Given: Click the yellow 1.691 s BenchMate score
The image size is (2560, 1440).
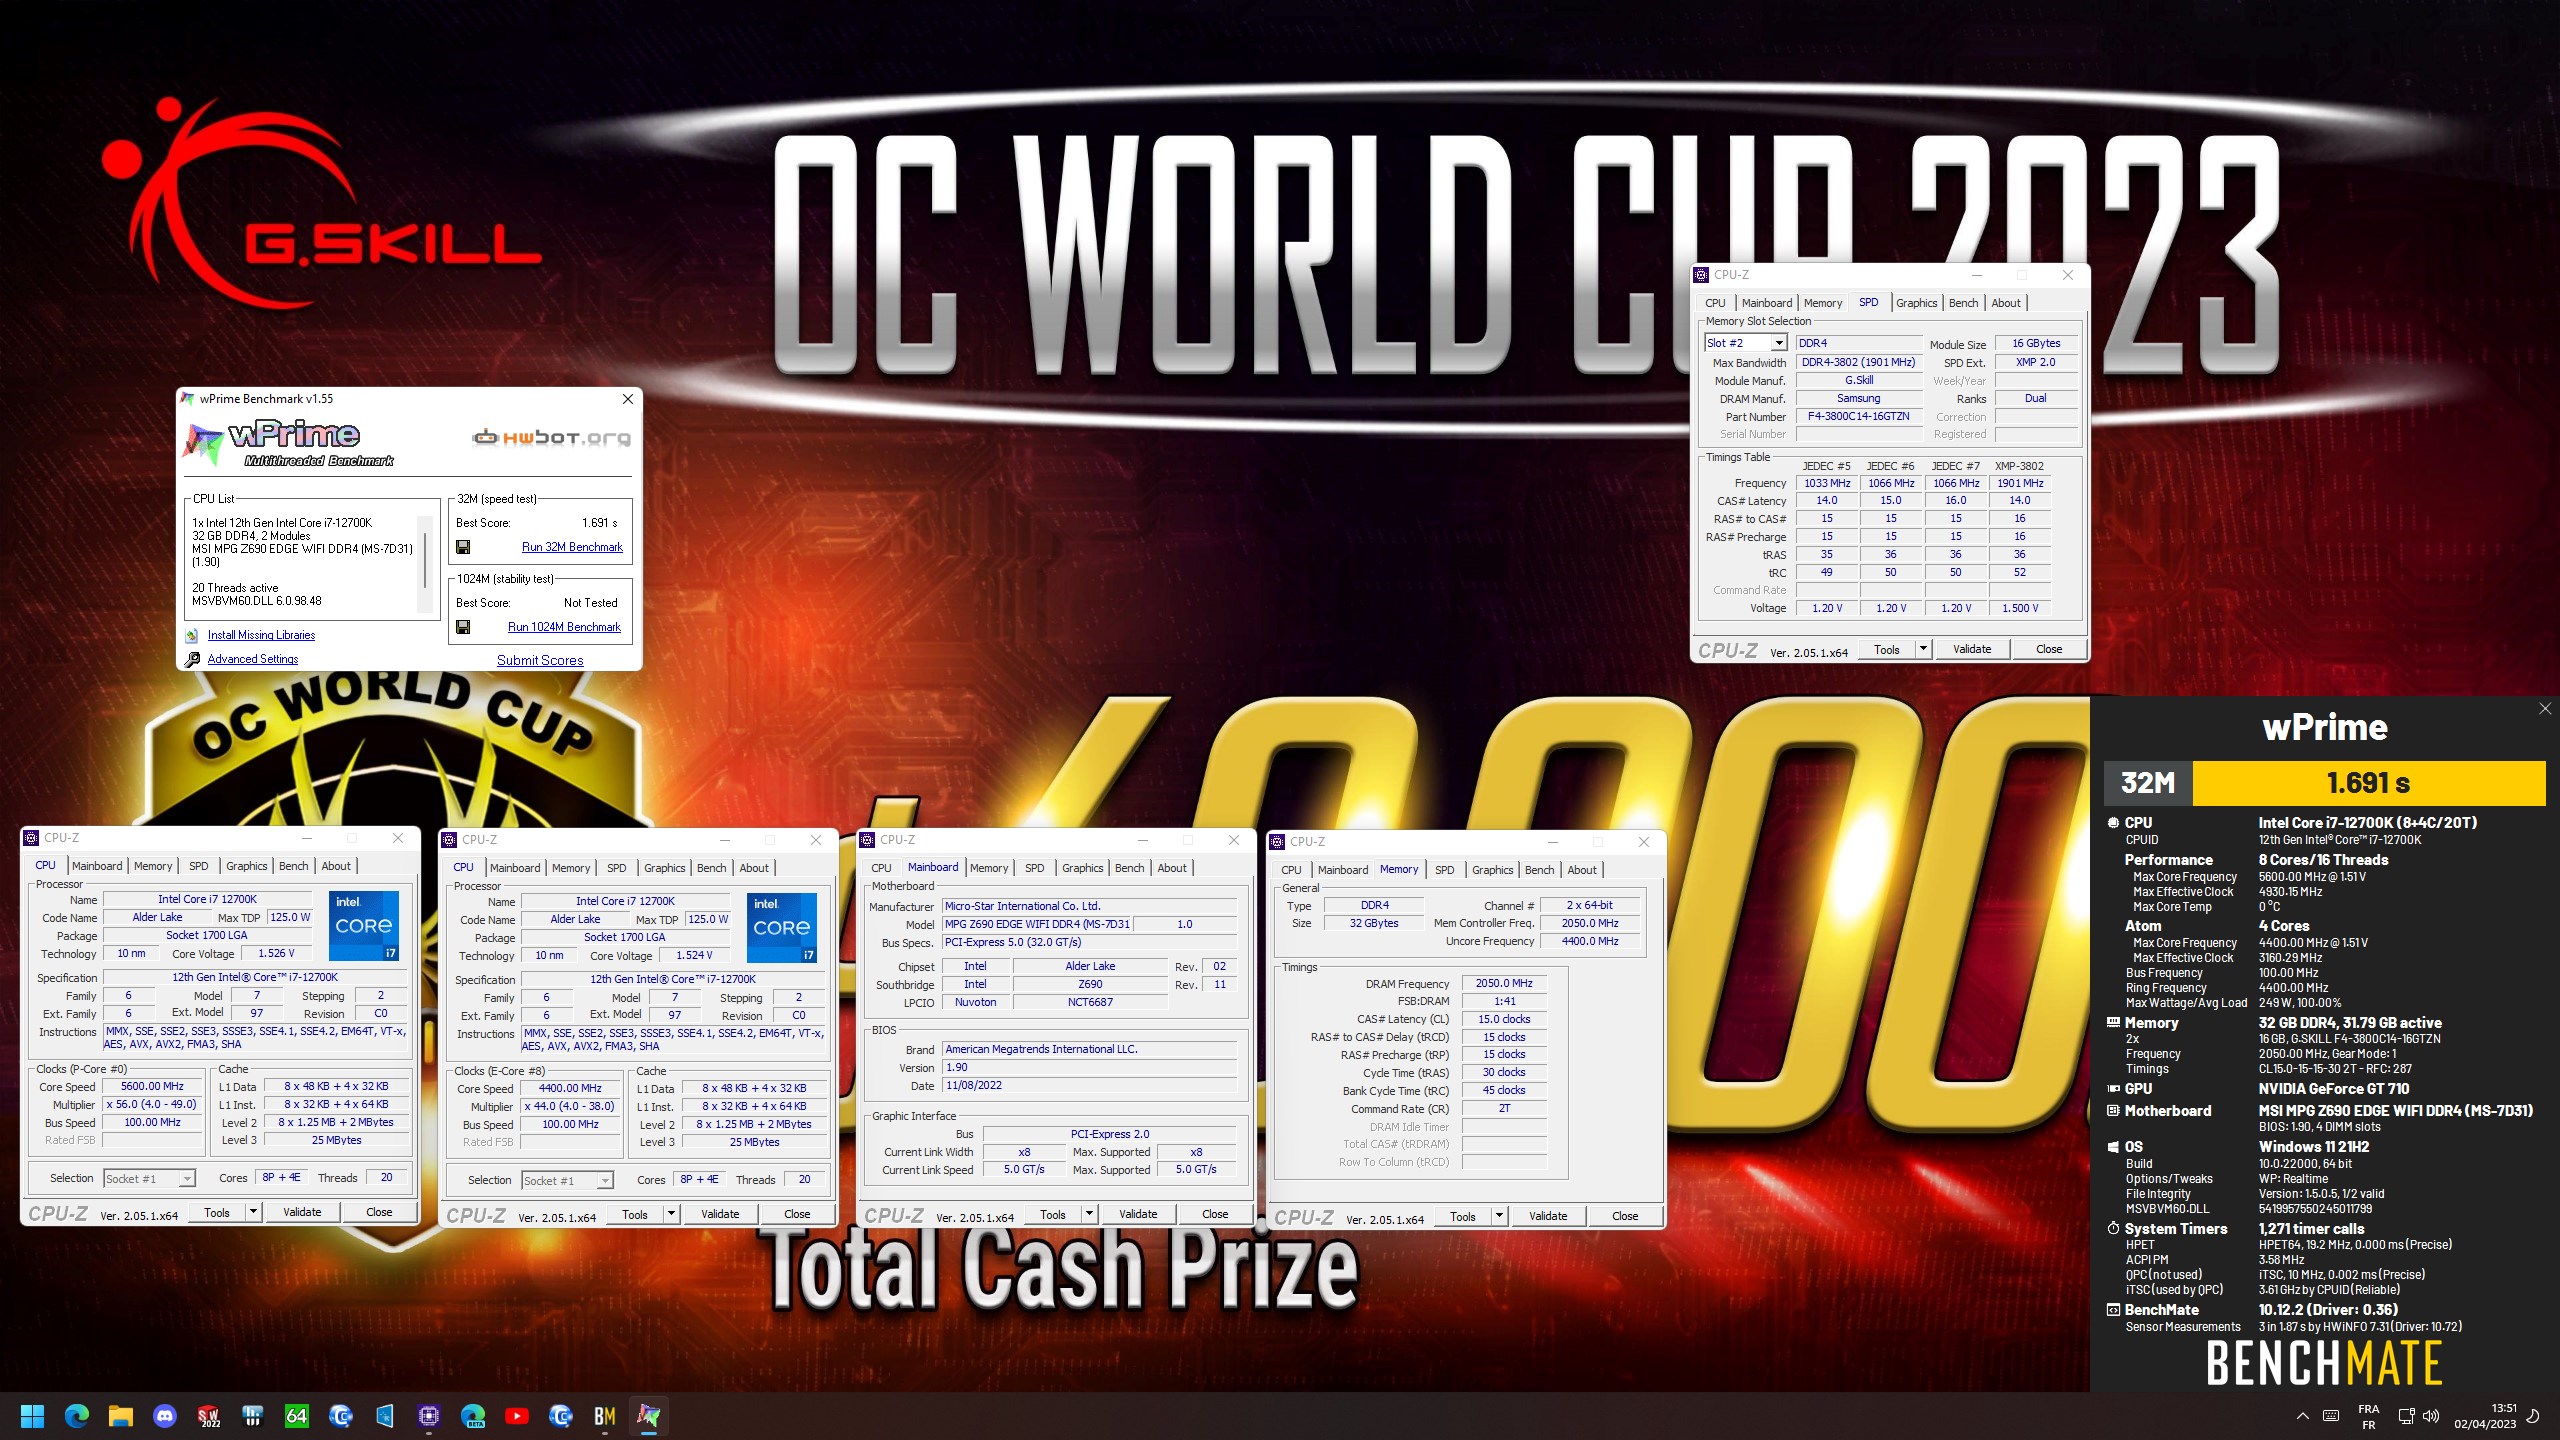Looking at the screenshot, I should (x=2368, y=783).
